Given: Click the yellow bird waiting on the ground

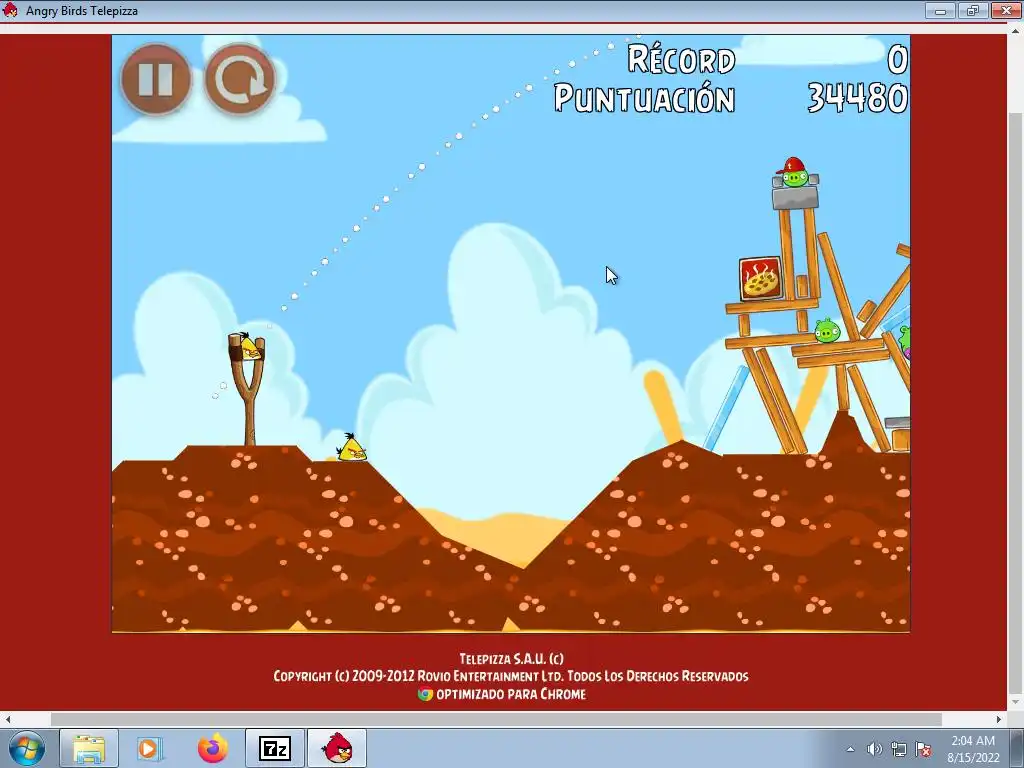Looking at the screenshot, I should [351, 448].
